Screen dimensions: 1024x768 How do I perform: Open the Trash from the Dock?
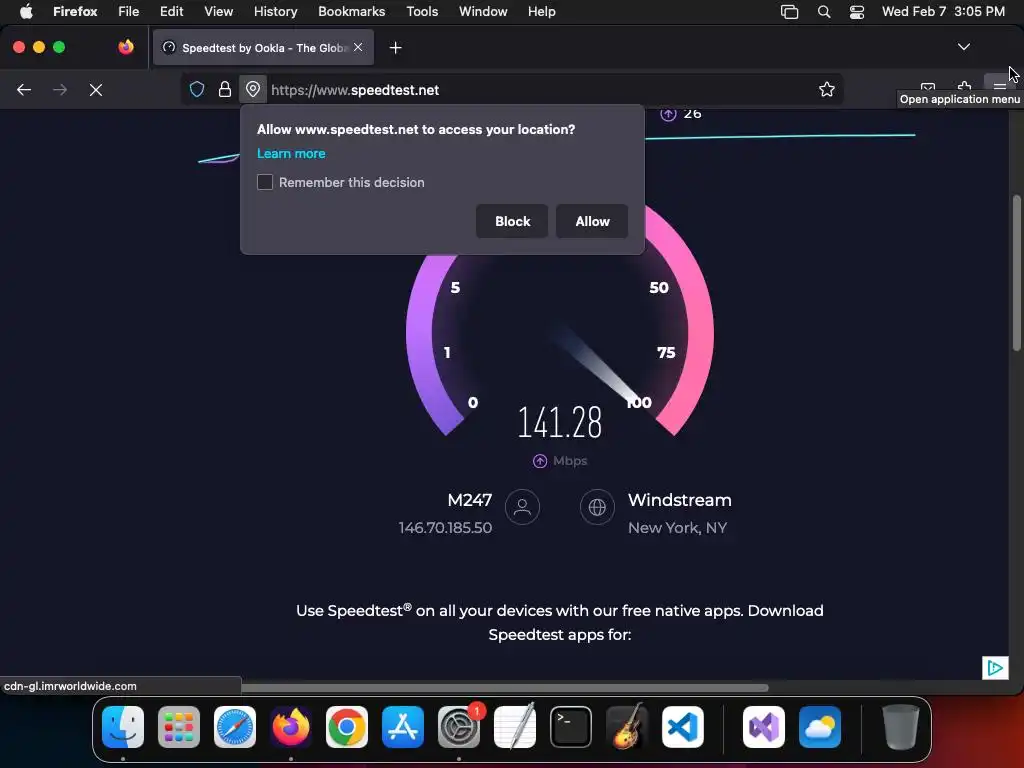tap(901, 727)
